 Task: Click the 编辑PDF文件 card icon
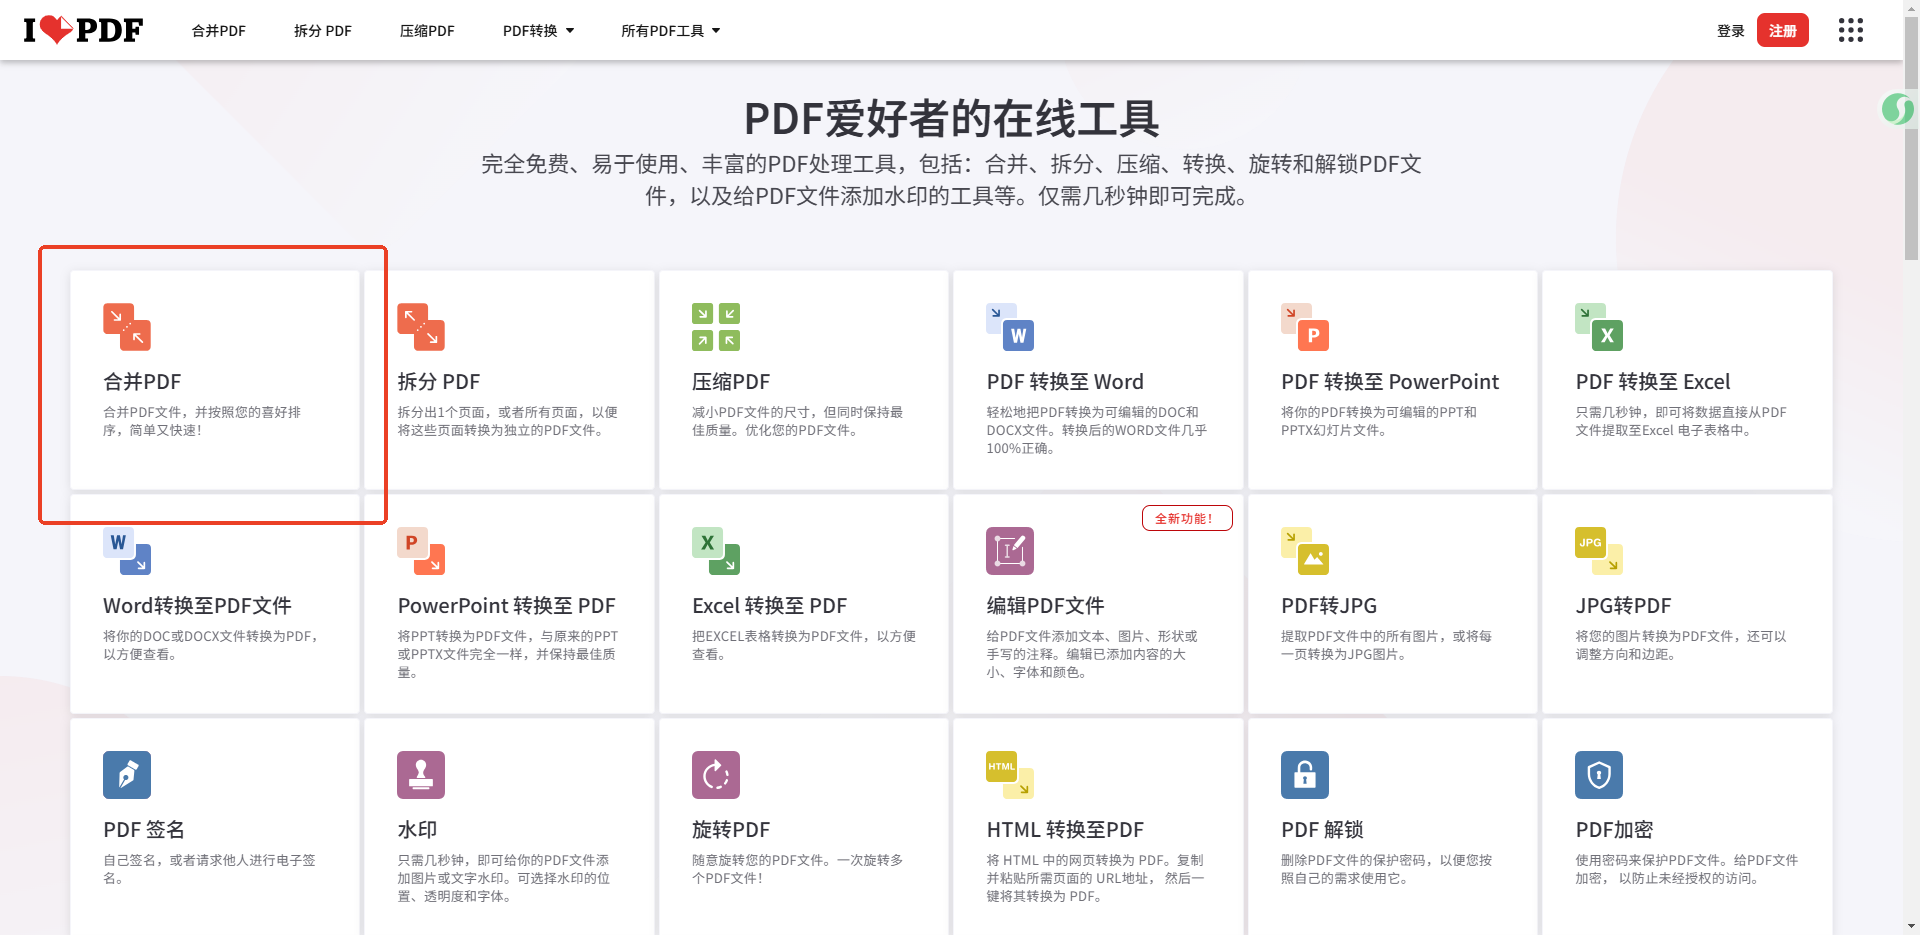(1010, 551)
